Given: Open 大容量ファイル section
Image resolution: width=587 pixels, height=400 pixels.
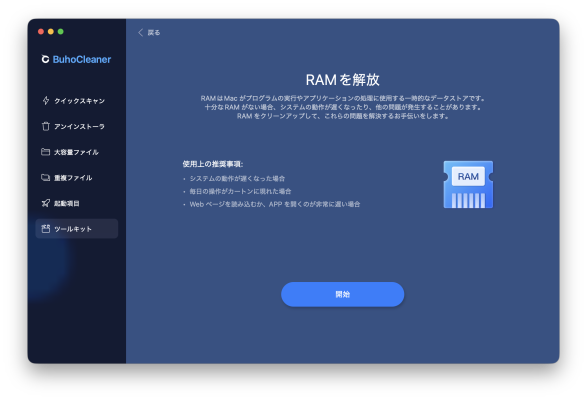Looking at the screenshot, I should pyautogui.click(x=76, y=152).
